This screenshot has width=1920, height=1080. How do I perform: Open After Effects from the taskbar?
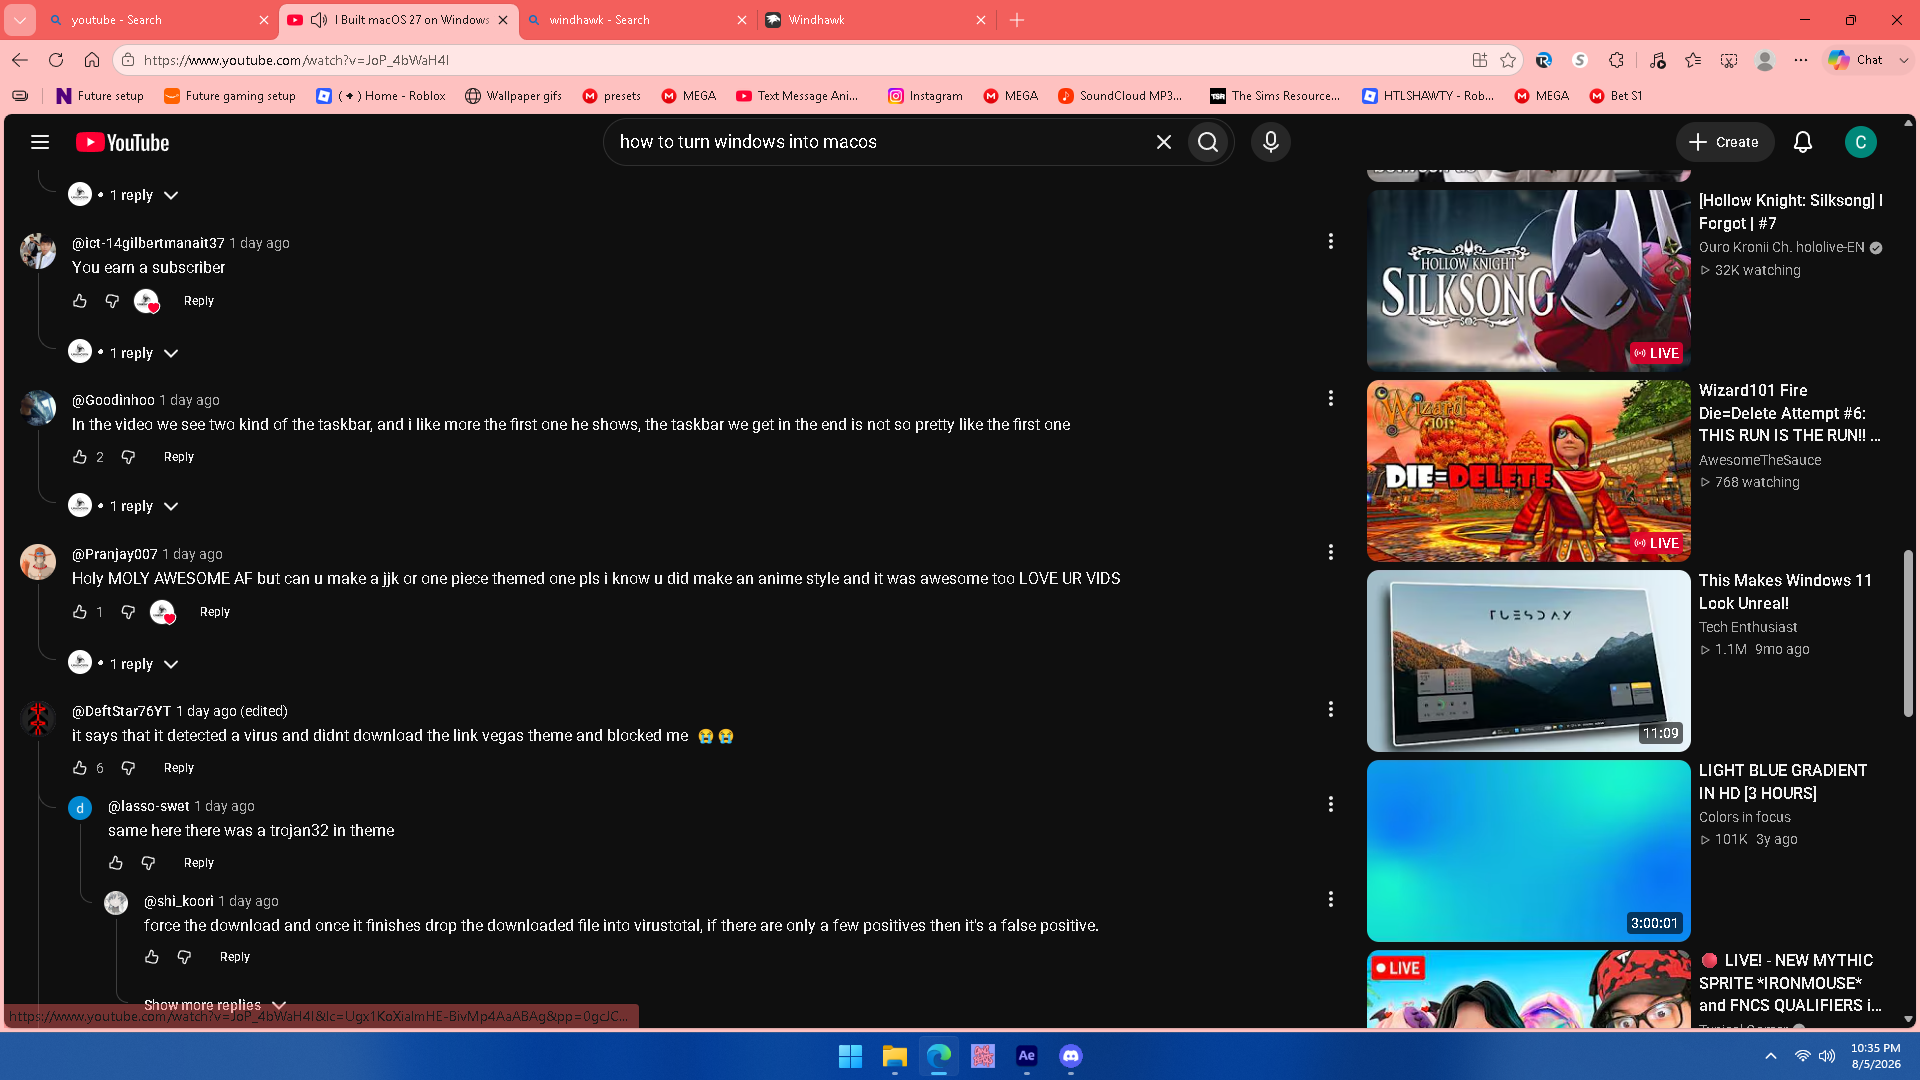[1026, 1056]
